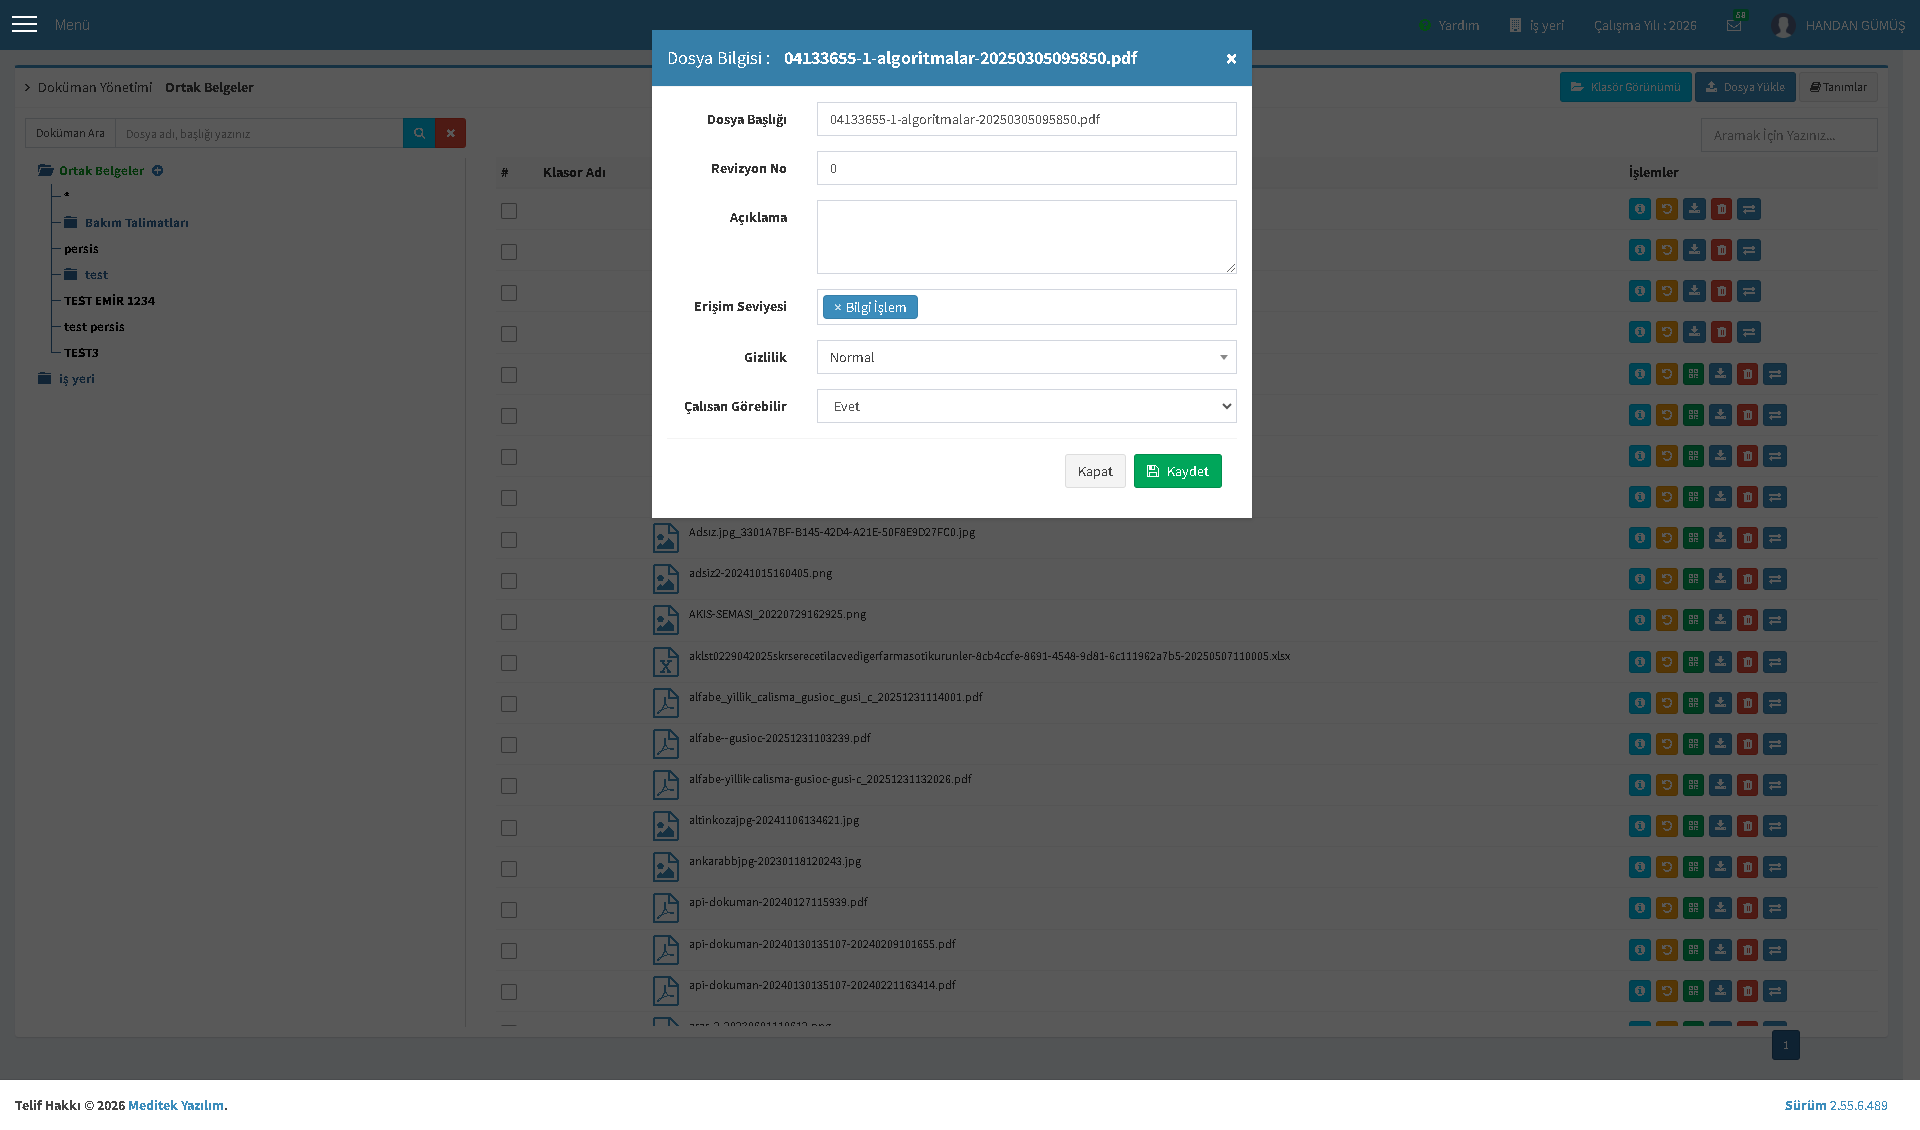The width and height of the screenshot is (1920, 1130).
Task: Open the hamburger menu icon
Action: (x=24, y=24)
